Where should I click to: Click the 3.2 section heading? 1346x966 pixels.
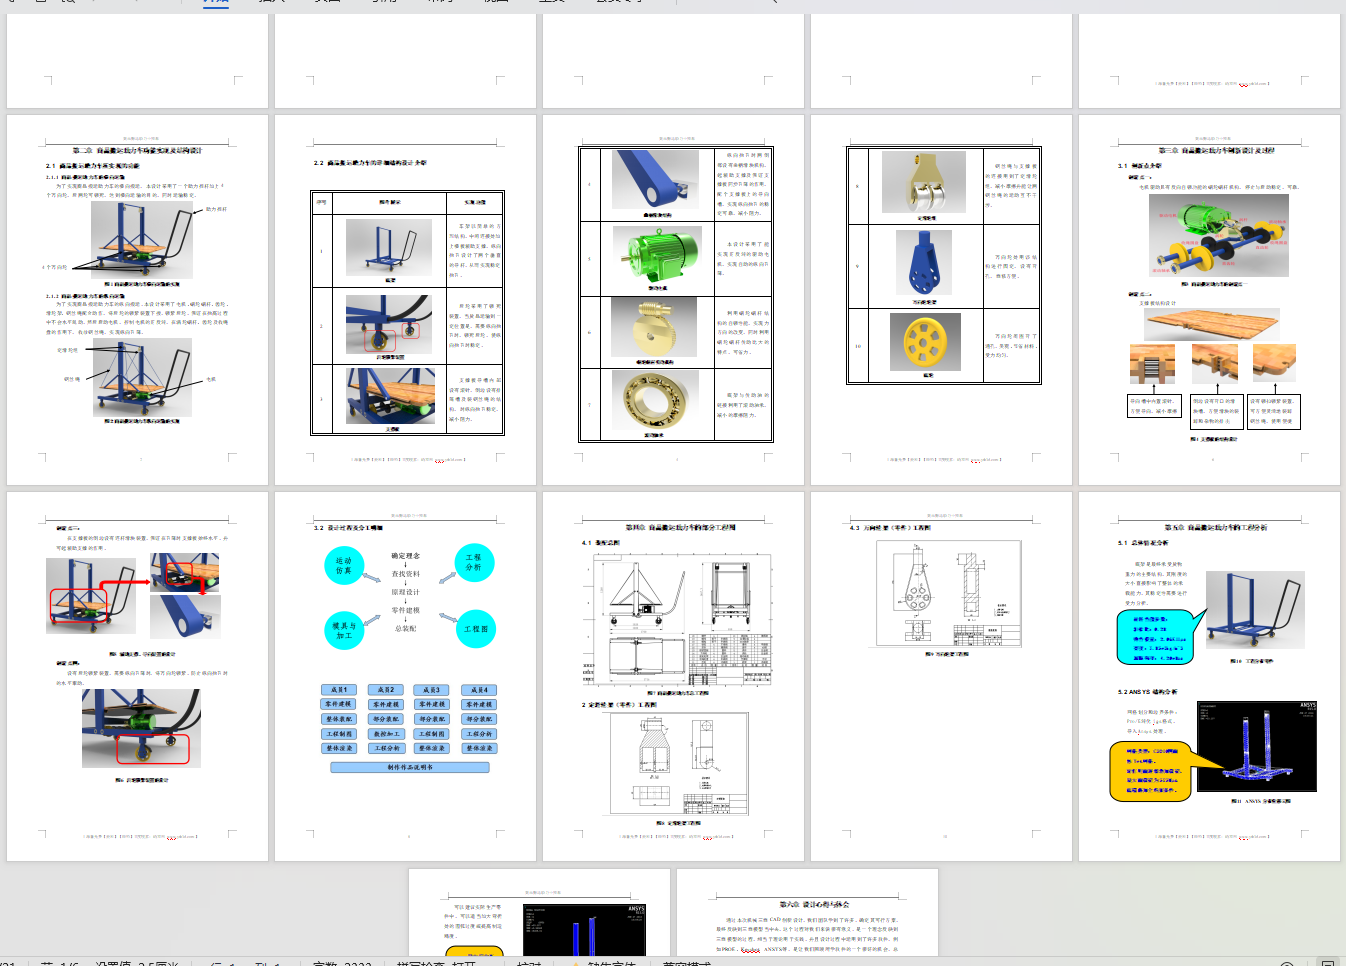pos(348,527)
